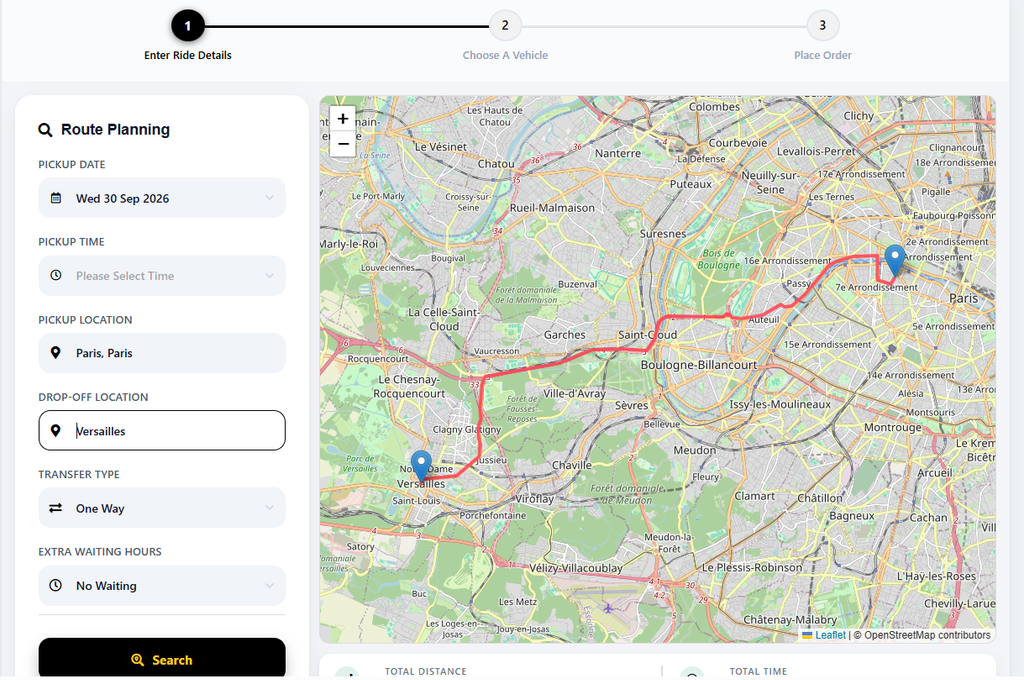Click Viroflay label on the map
The height and width of the screenshot is (680, 1024).
click(x=535, y=499)
